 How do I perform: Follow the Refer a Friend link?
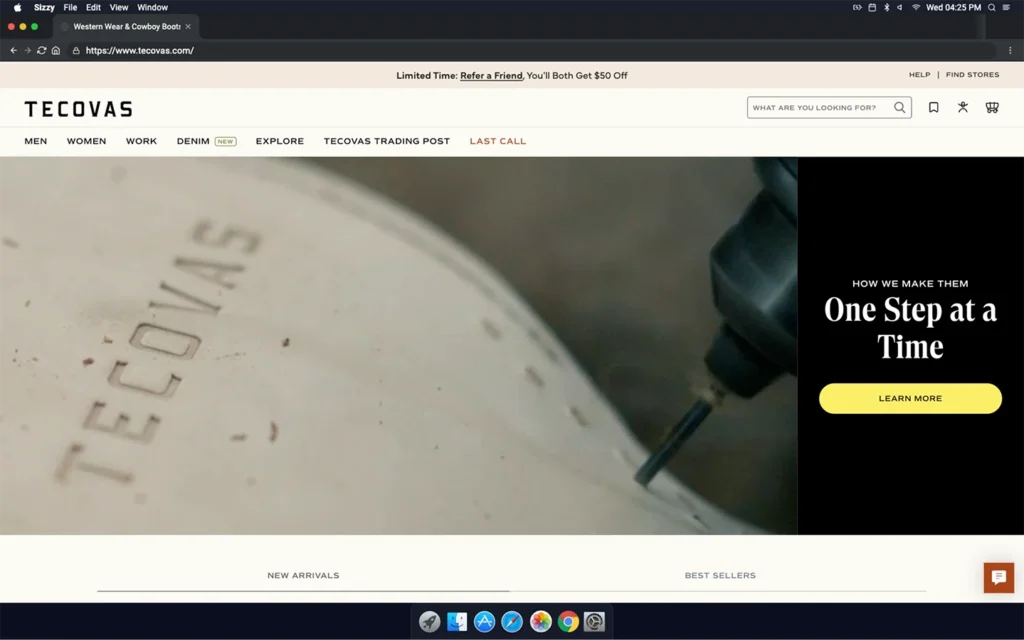[x=491, y=75]
